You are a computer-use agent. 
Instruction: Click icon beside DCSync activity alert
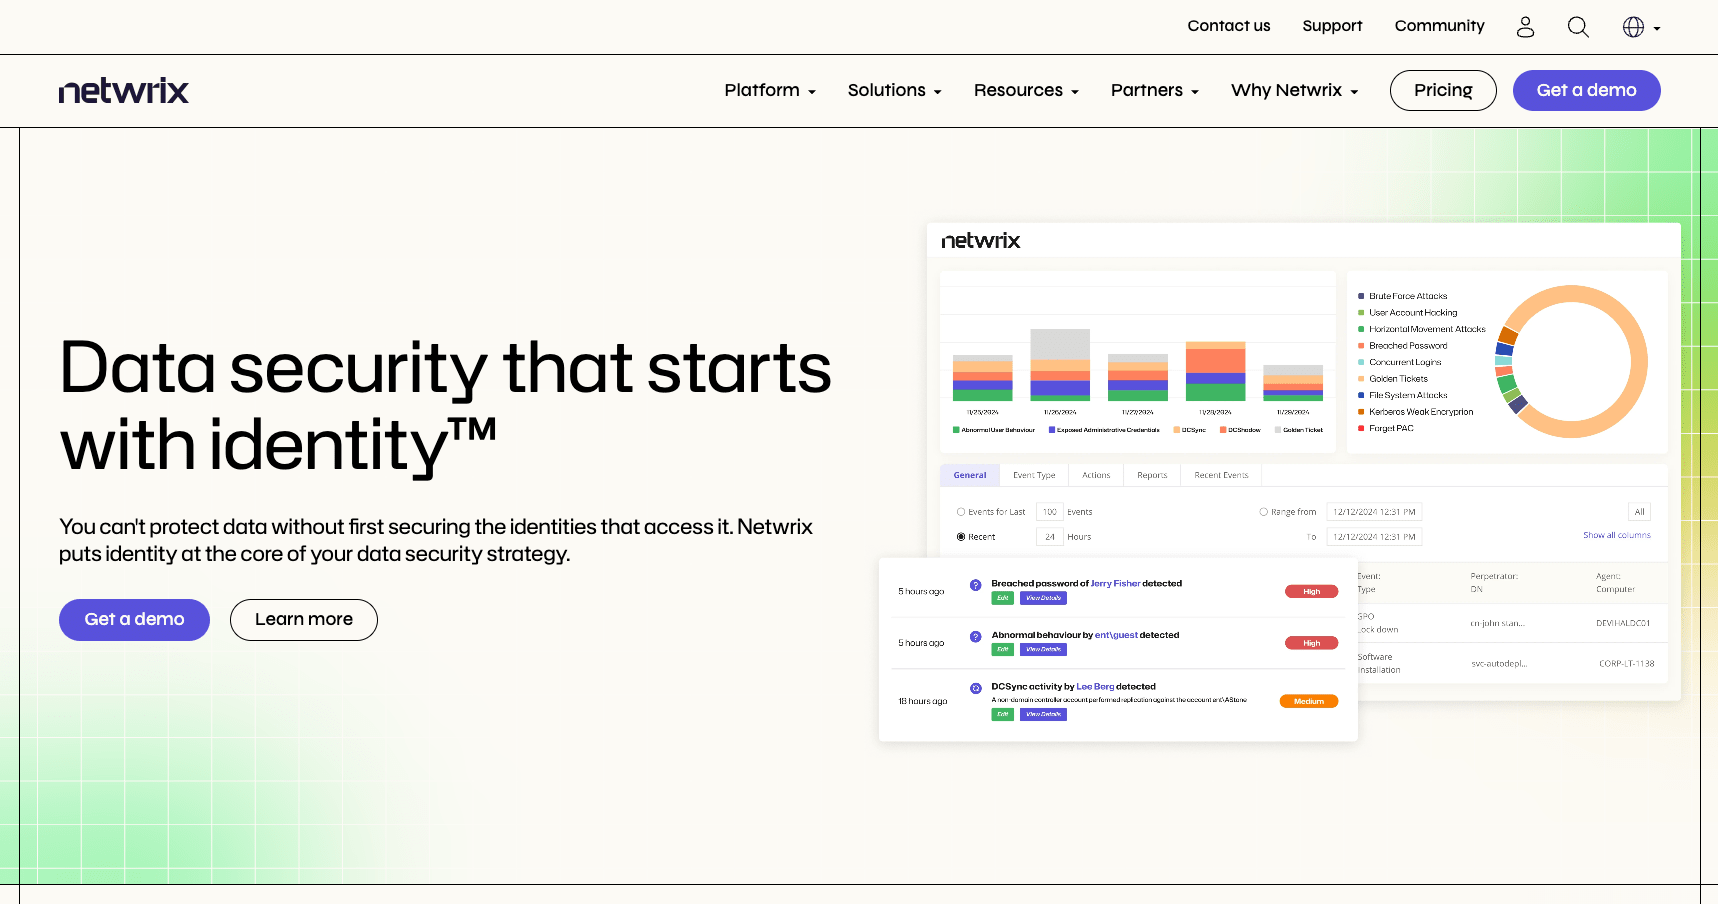975,688
